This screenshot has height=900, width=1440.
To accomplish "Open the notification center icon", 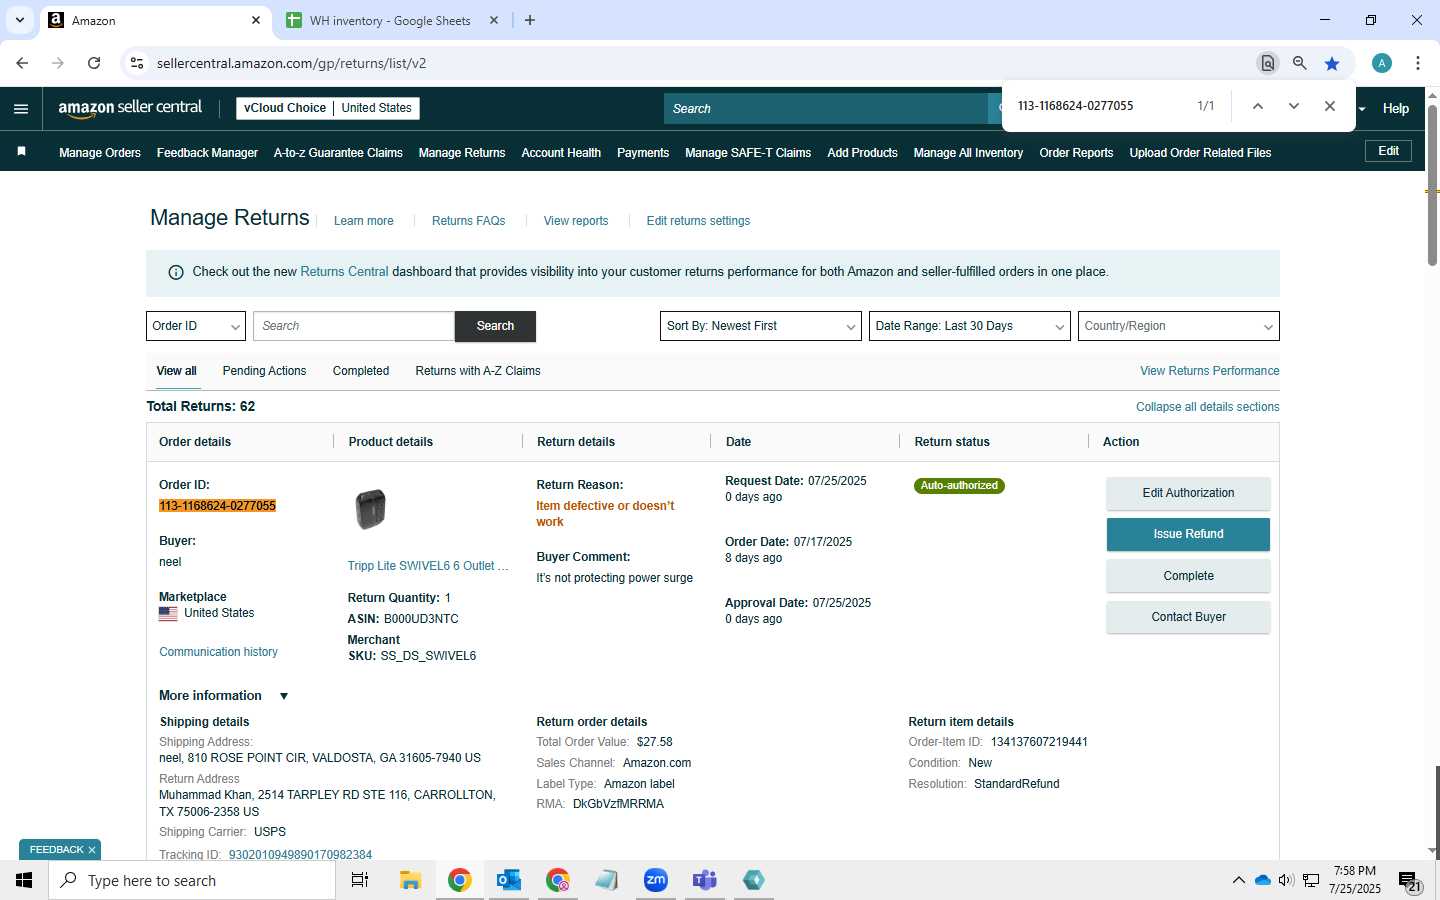I will [1410, 881].
